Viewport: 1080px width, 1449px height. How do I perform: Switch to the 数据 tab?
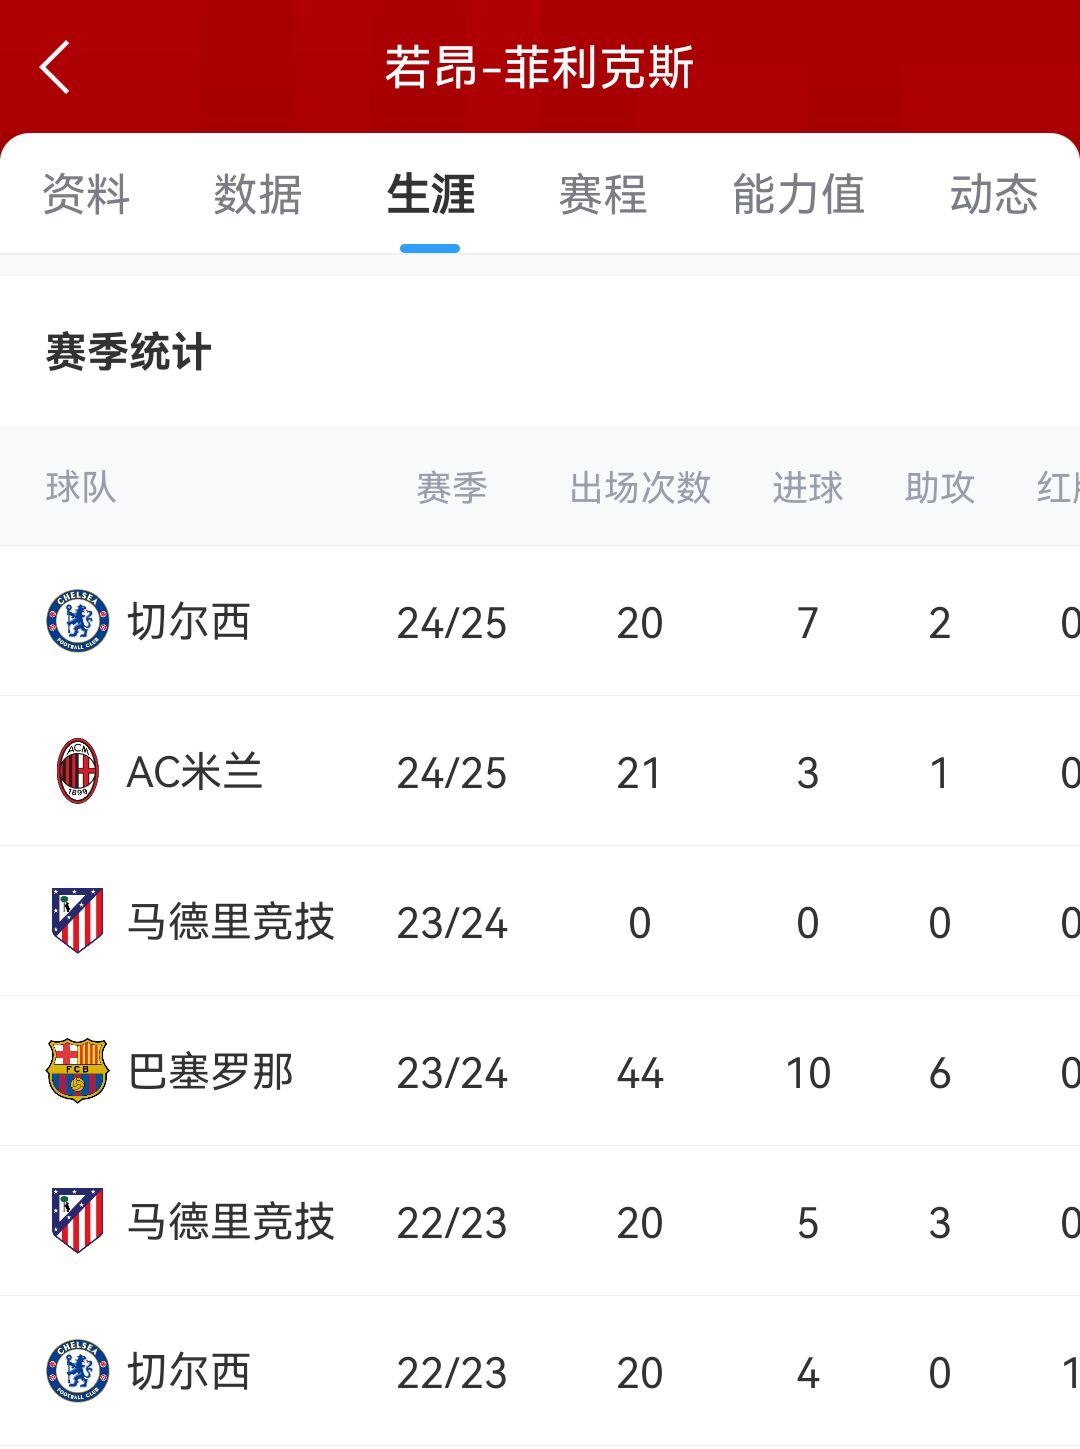(257, 194)
